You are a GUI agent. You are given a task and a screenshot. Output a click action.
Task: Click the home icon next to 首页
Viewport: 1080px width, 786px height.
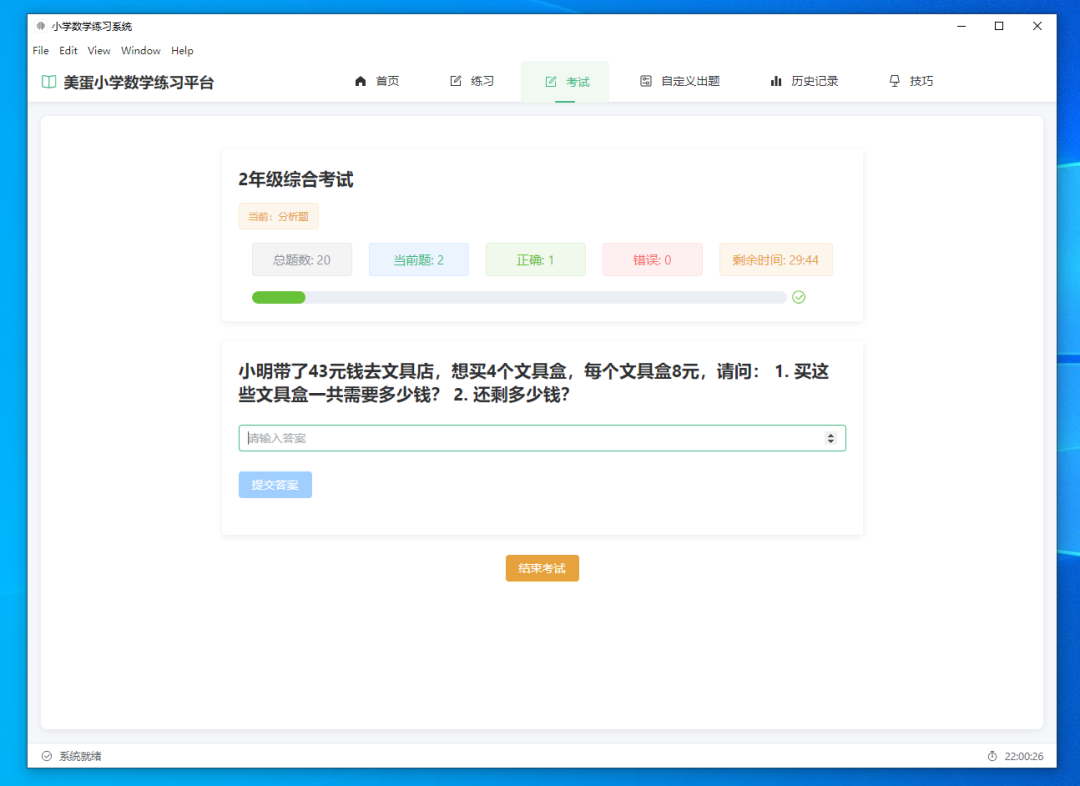tap(360, 81)
